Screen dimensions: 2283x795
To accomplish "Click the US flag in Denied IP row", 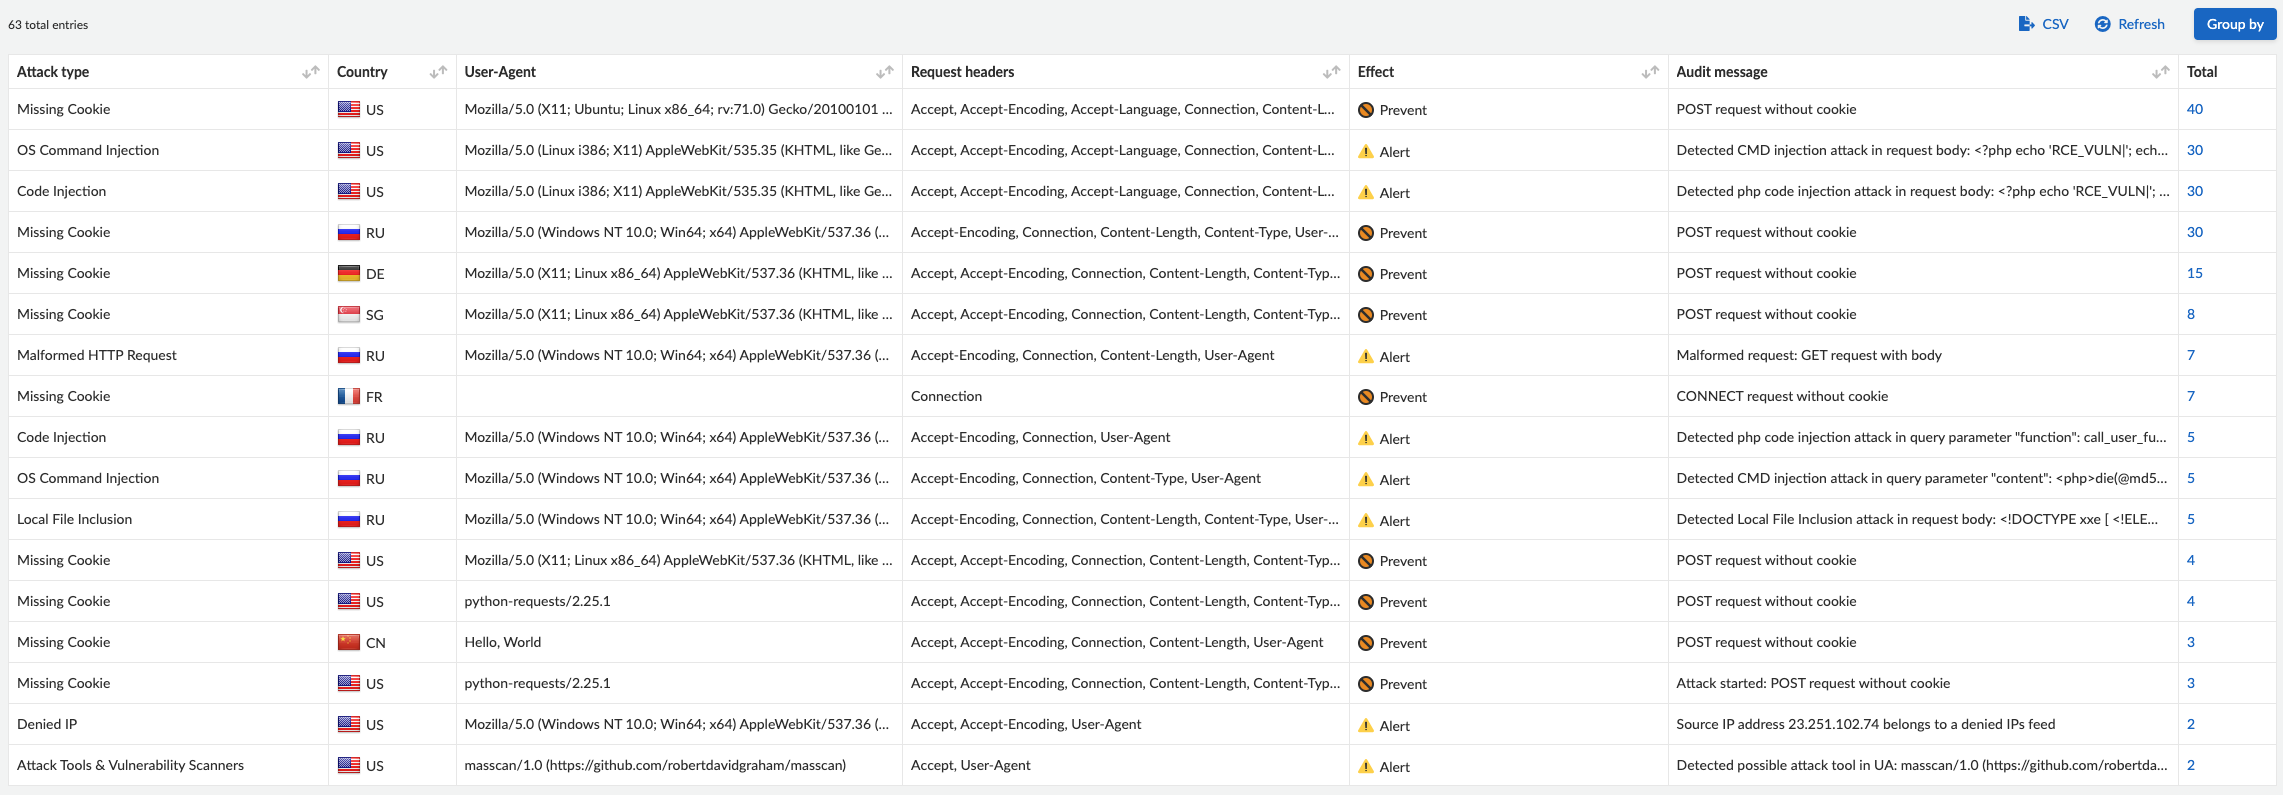I will [x=349, y=725].
